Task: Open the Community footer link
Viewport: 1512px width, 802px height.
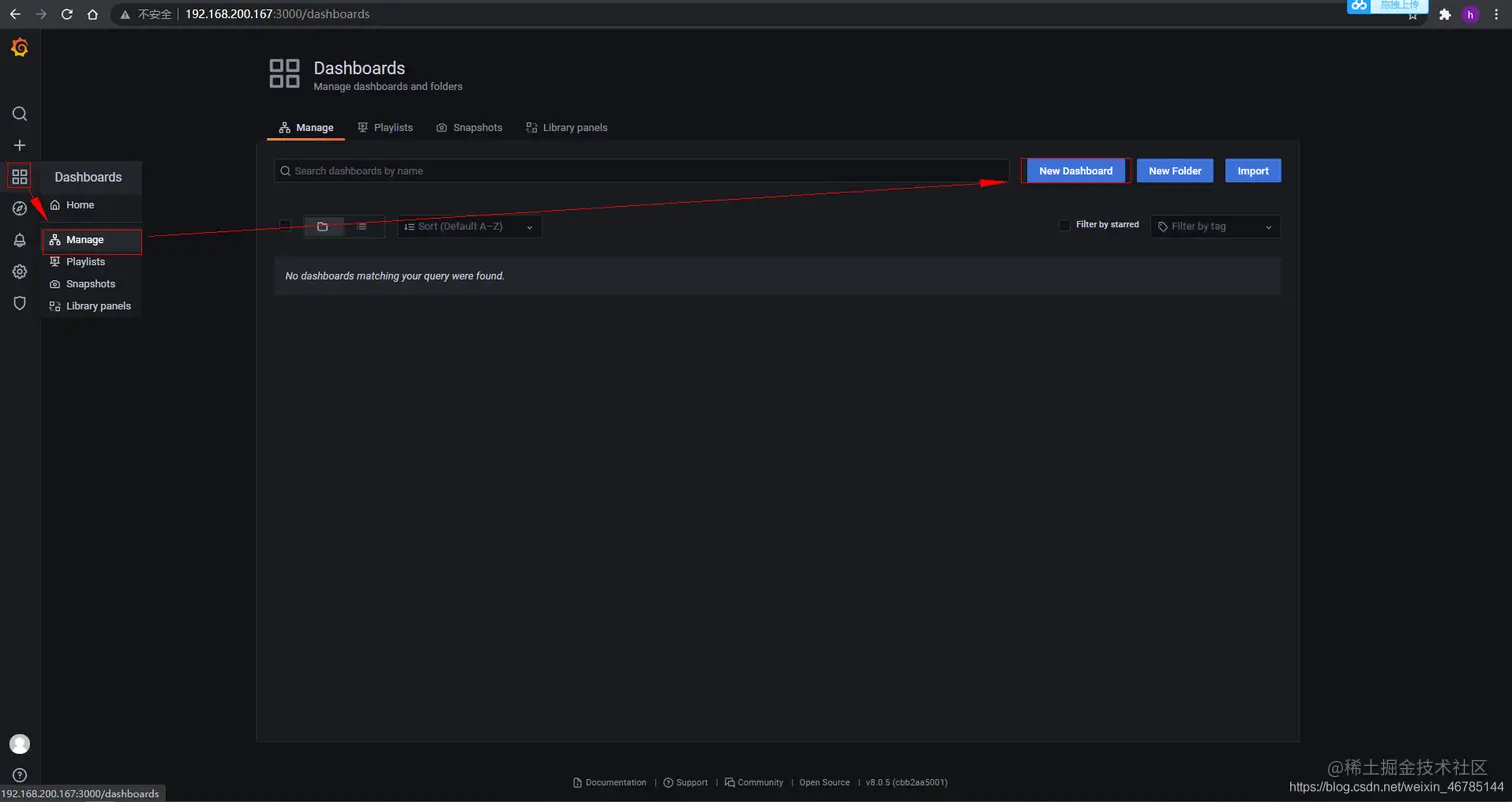Action: coord(754,783)
